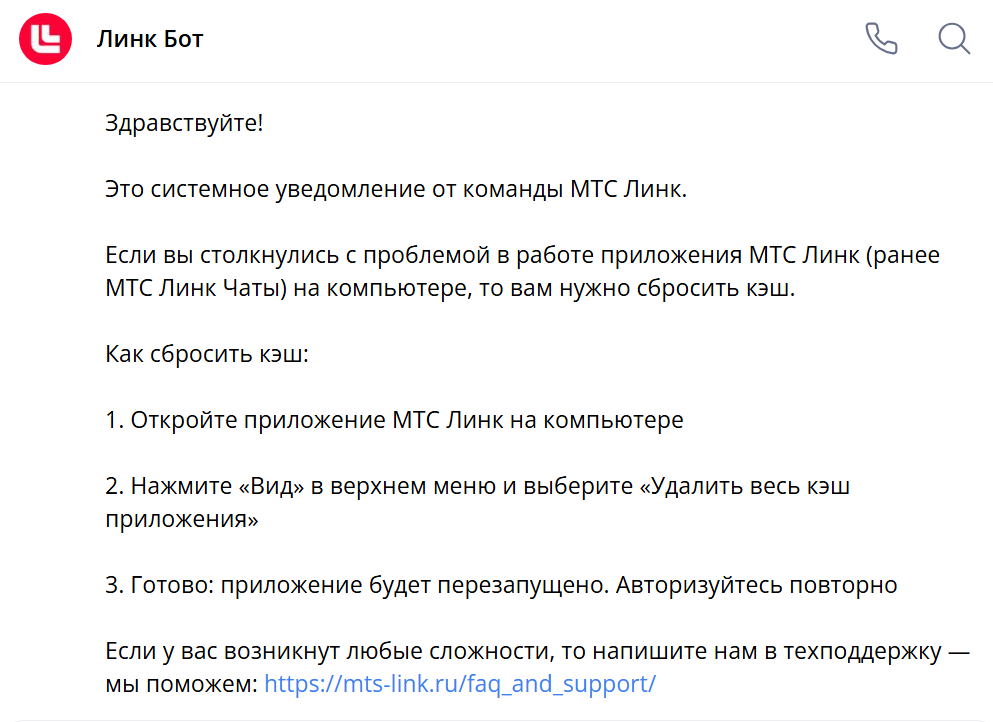
Task: Start a call with Линк Бот
Action: tap(881, 39)
